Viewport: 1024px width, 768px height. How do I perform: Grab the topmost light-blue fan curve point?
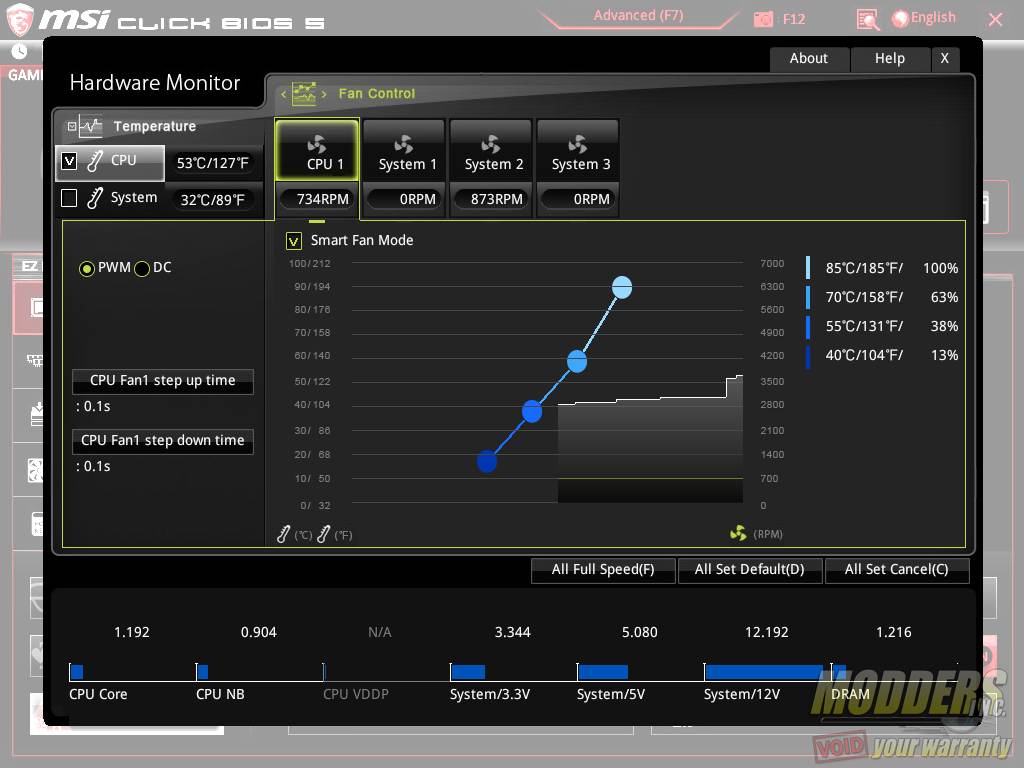(622, 287)
